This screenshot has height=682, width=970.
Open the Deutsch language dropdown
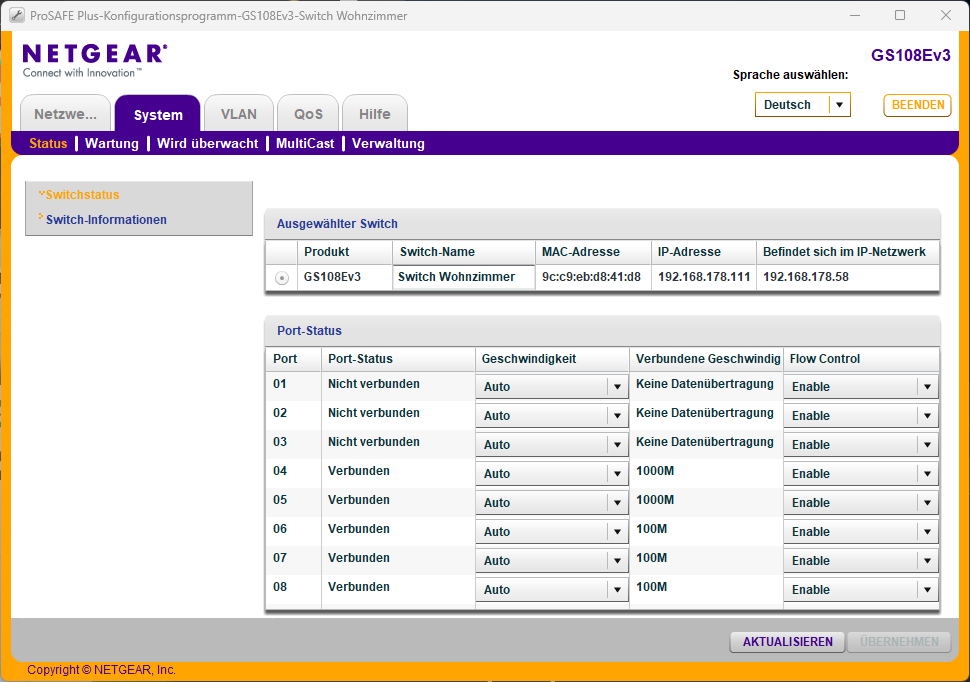(802, 105)
